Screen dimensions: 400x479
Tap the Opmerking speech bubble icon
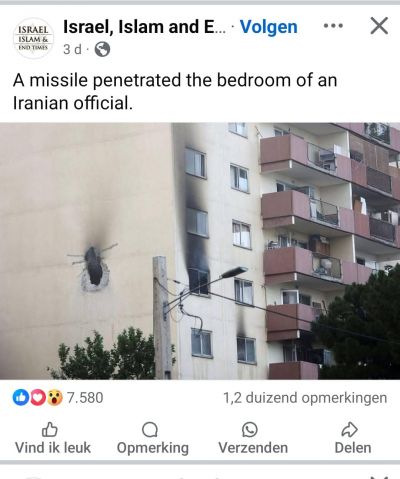(150, 429)
